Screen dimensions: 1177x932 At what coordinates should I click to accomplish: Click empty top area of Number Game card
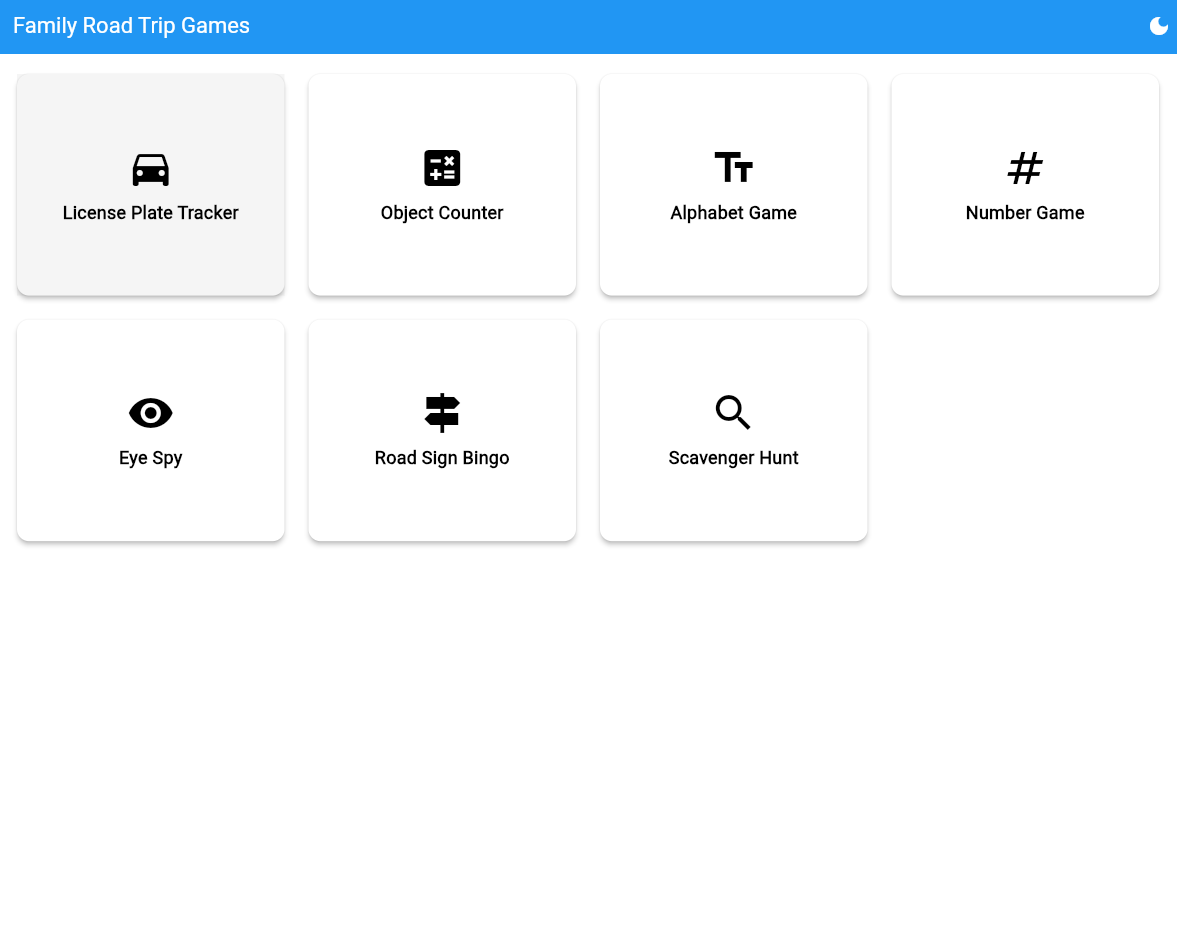1025,105
